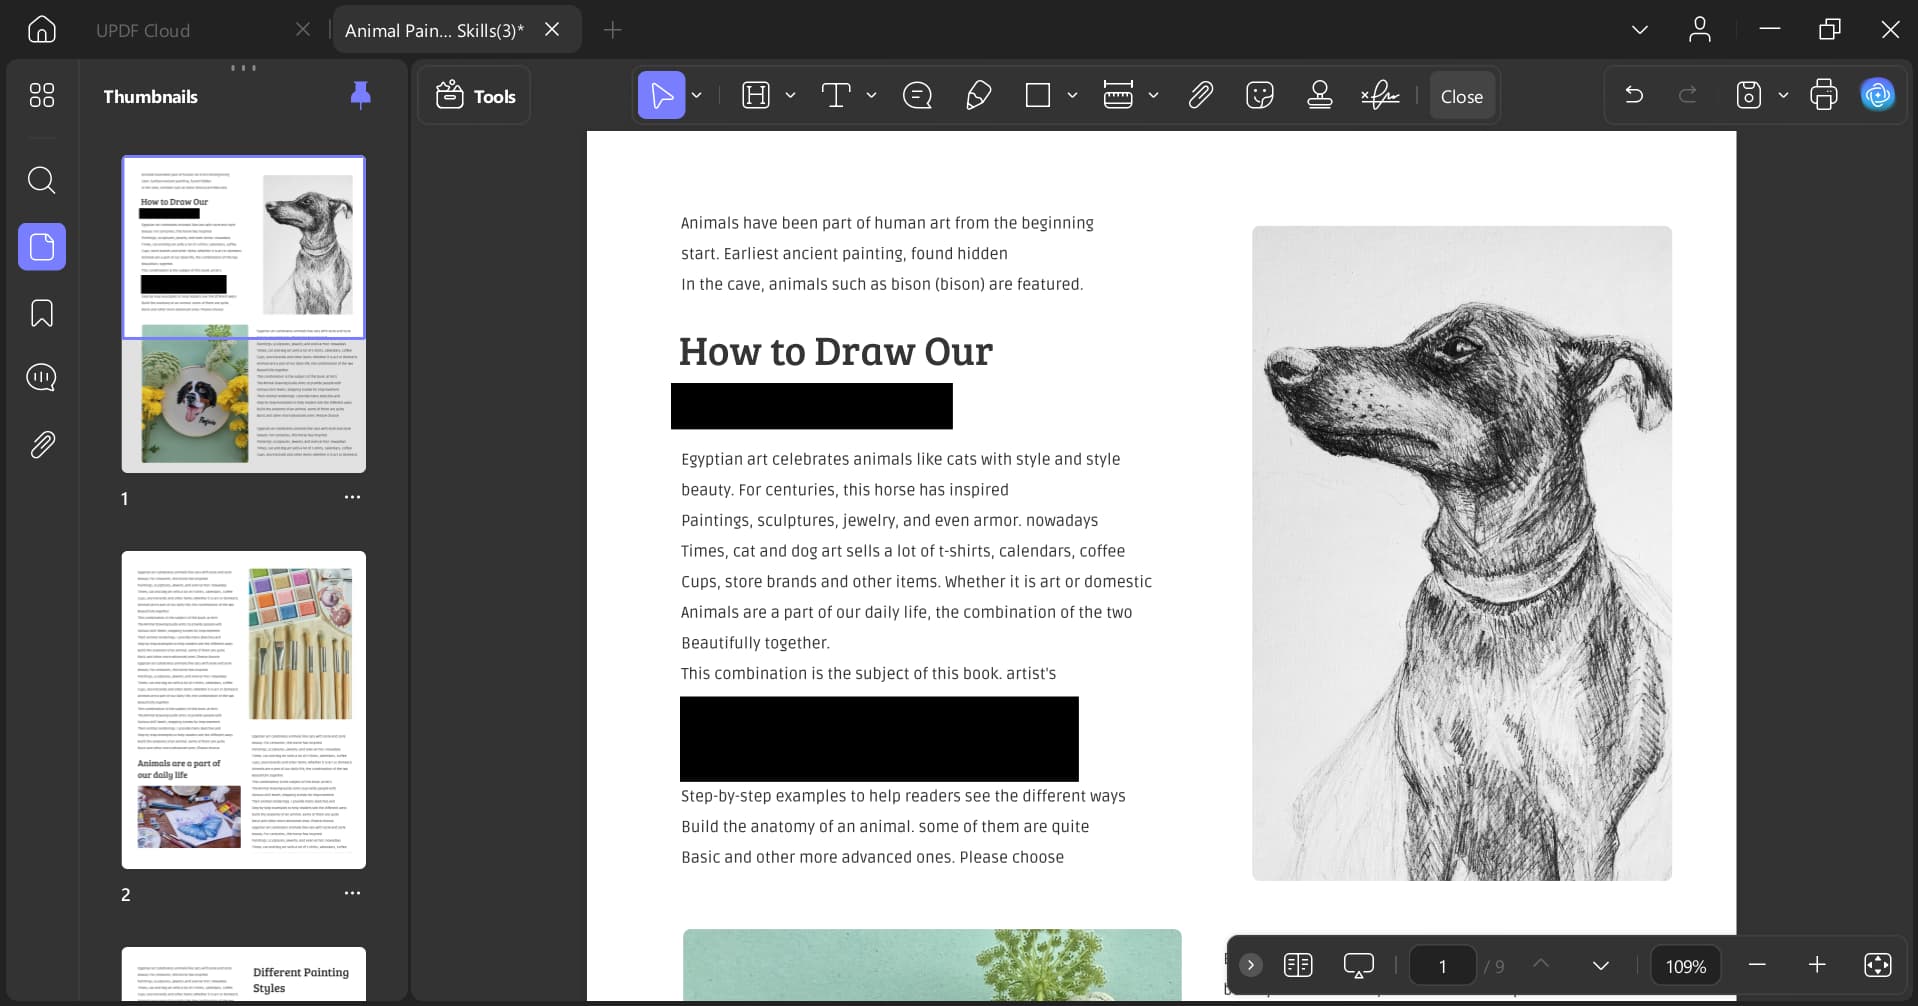
Task: Expand the shape rectangle tool dropdown
Action: click(x=1072, y=96)
